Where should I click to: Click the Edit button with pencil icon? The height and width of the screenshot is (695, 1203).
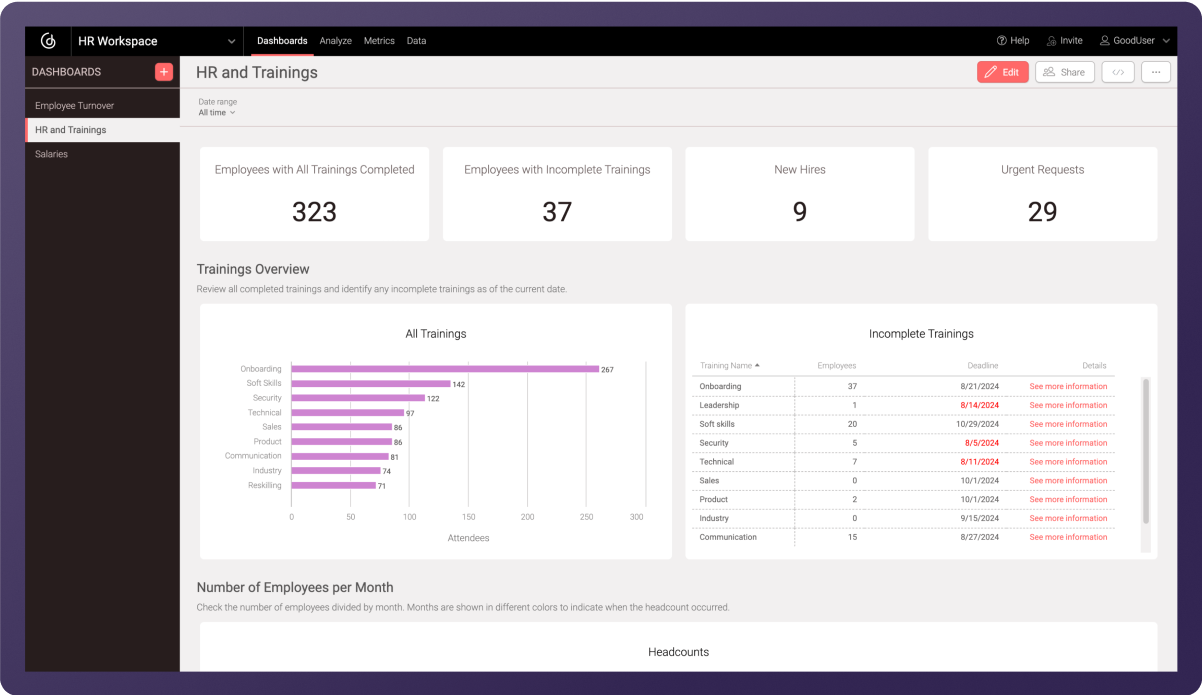[x=1002, y=72]
